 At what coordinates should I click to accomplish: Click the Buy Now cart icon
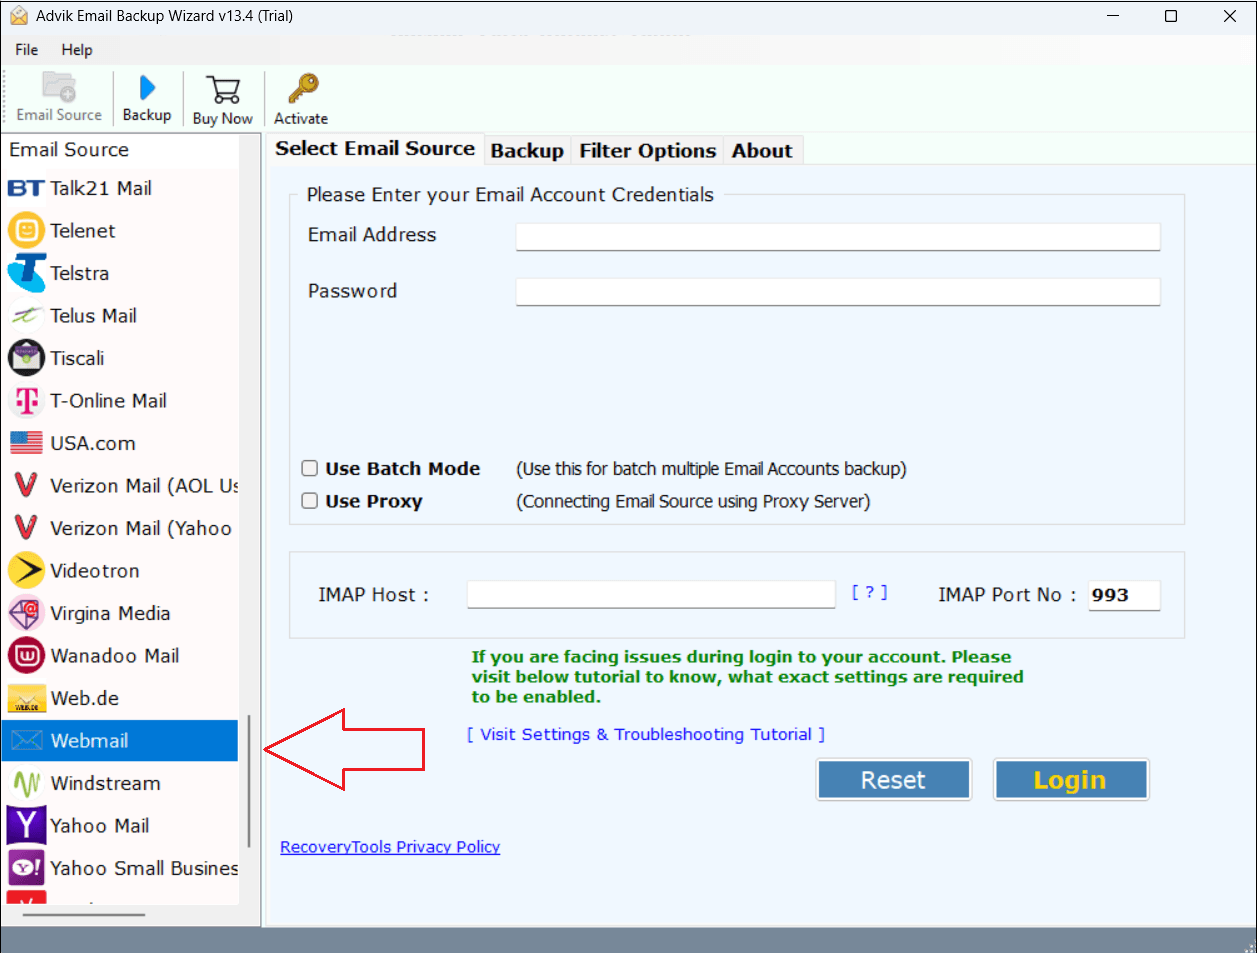coord(223,90)
